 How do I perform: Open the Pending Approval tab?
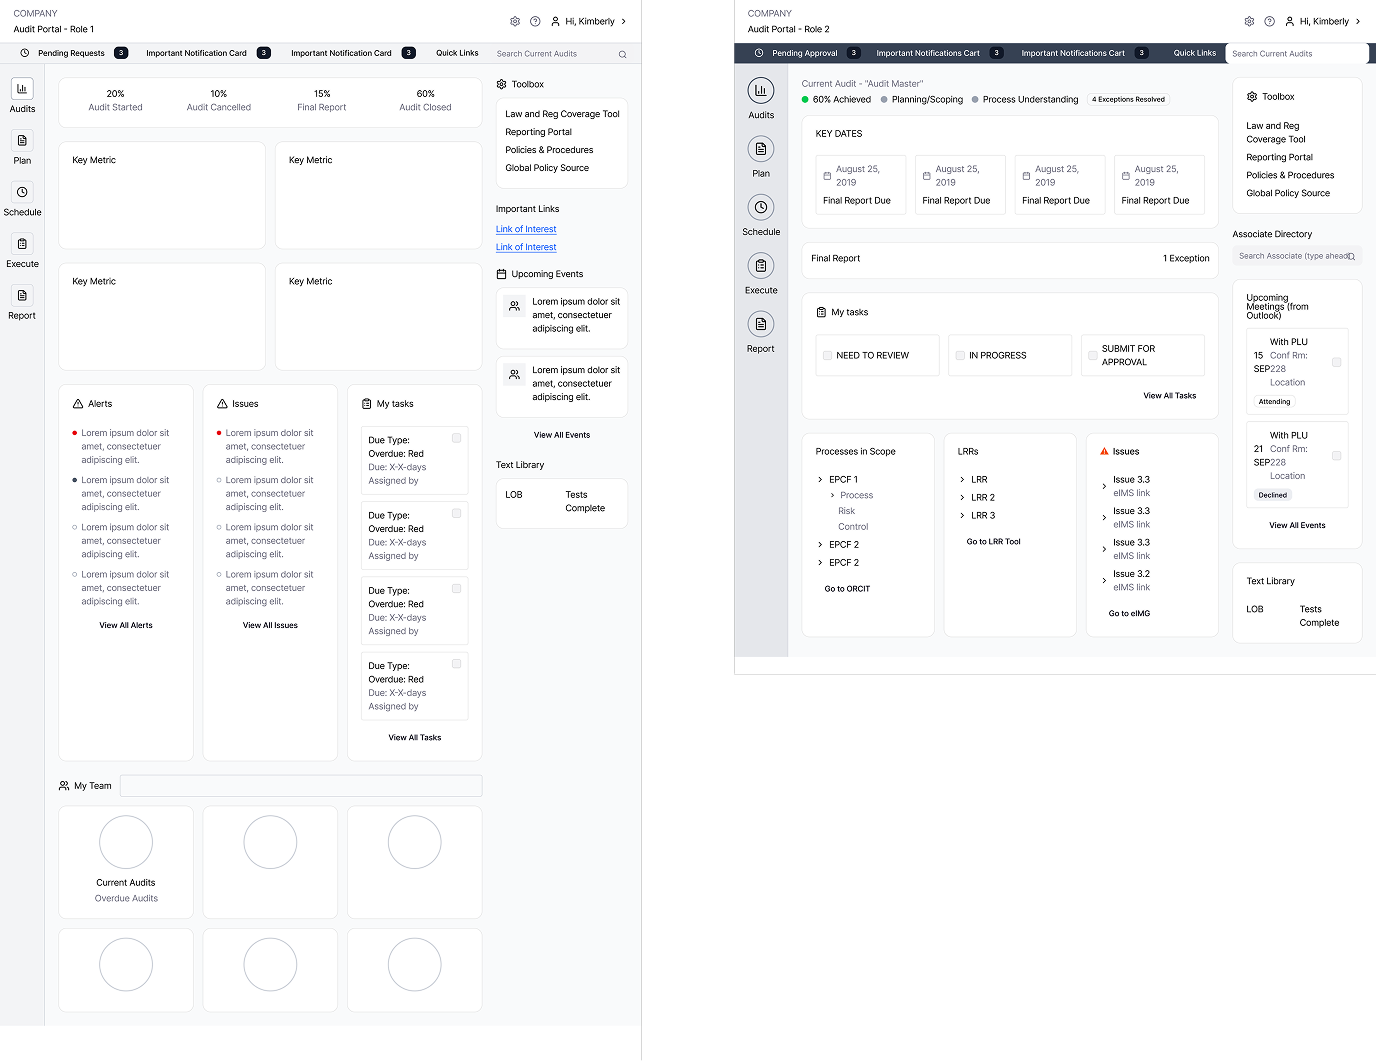(806, 53)
